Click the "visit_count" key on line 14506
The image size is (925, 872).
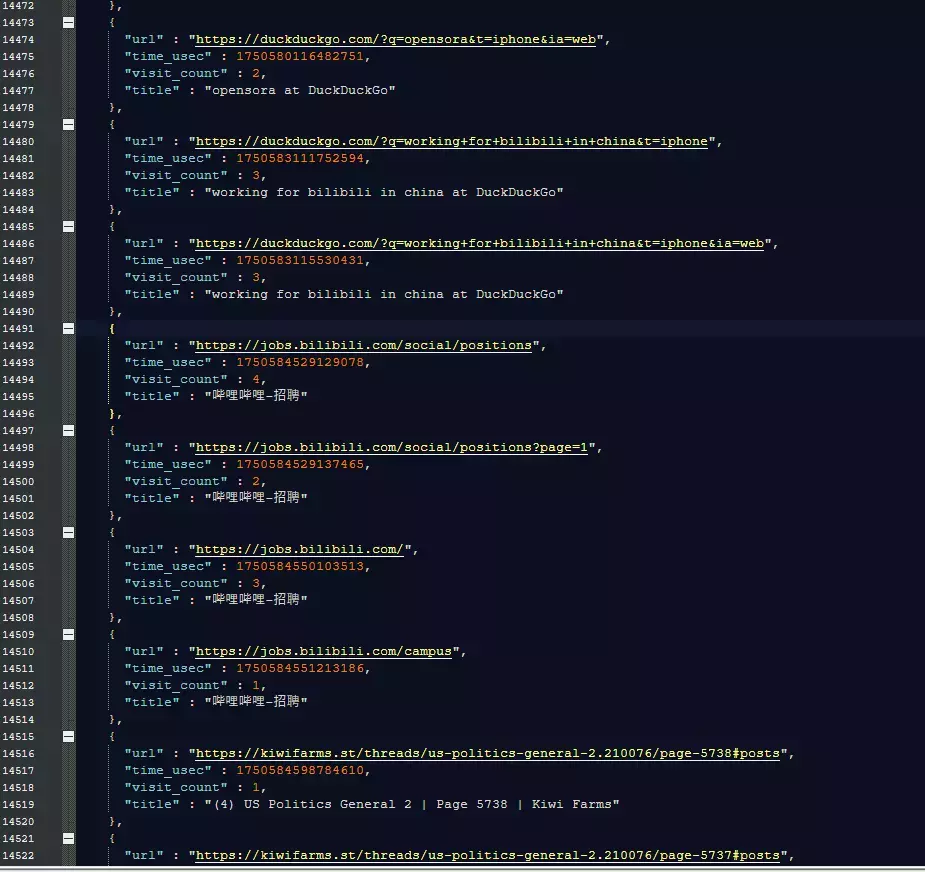coord(176,584)
